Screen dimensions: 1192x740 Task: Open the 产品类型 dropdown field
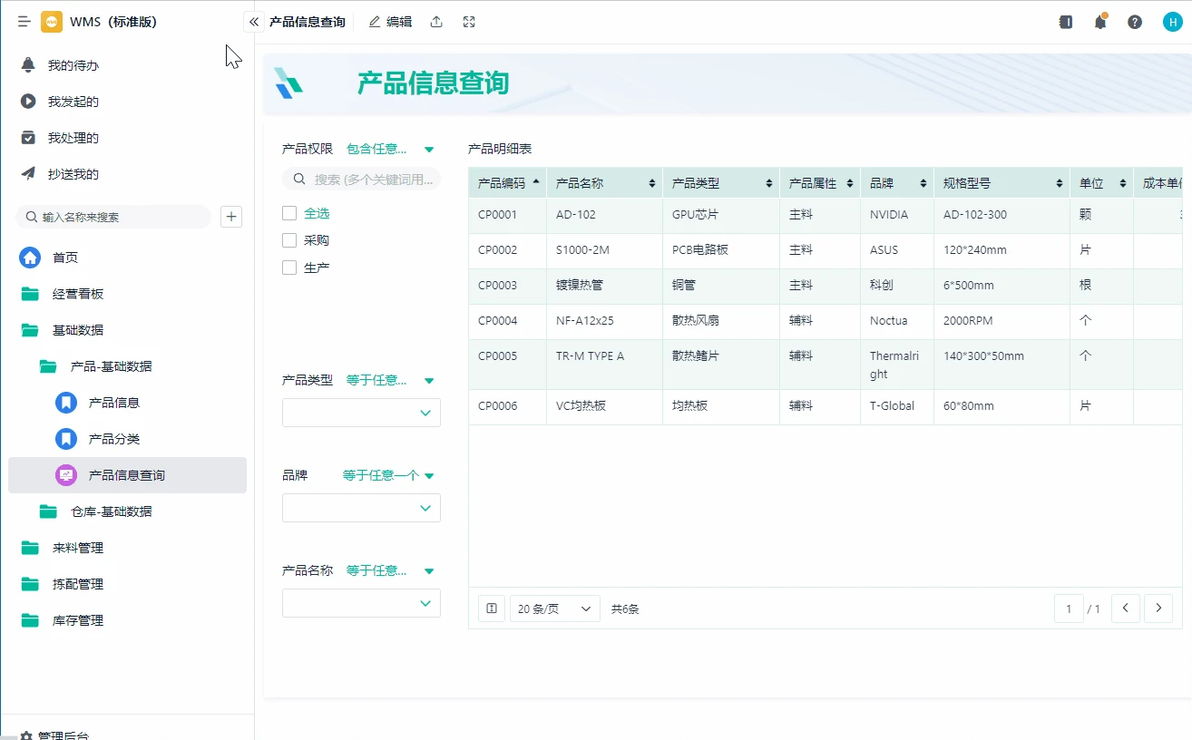(x=361, y=413)
